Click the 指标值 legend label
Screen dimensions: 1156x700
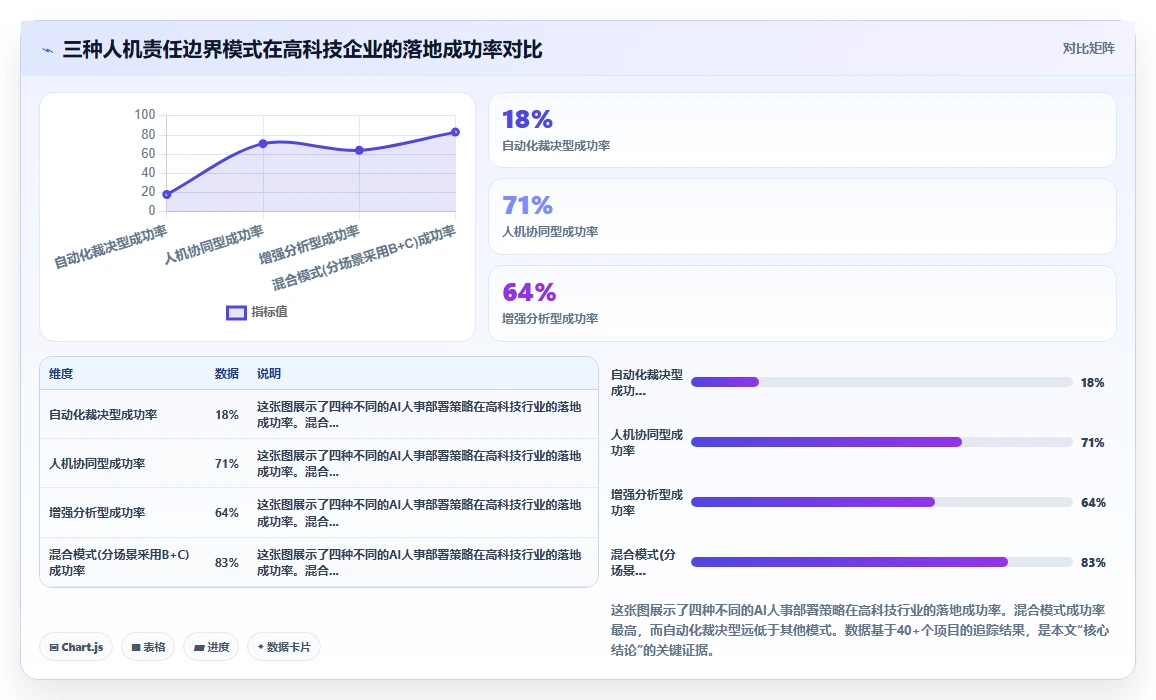[x=269, y=312]
